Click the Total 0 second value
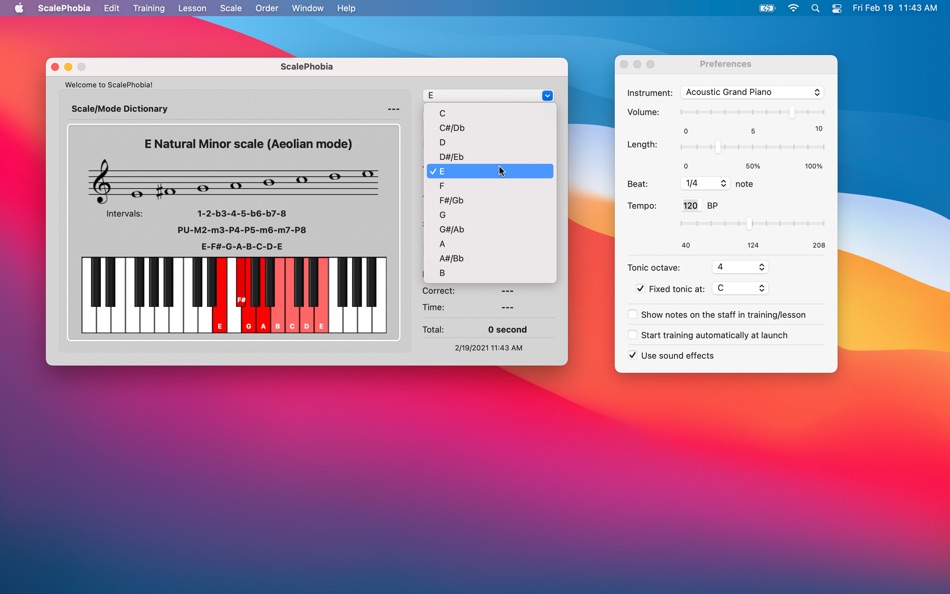Screen dimensions: 950x594 [507, 330]
